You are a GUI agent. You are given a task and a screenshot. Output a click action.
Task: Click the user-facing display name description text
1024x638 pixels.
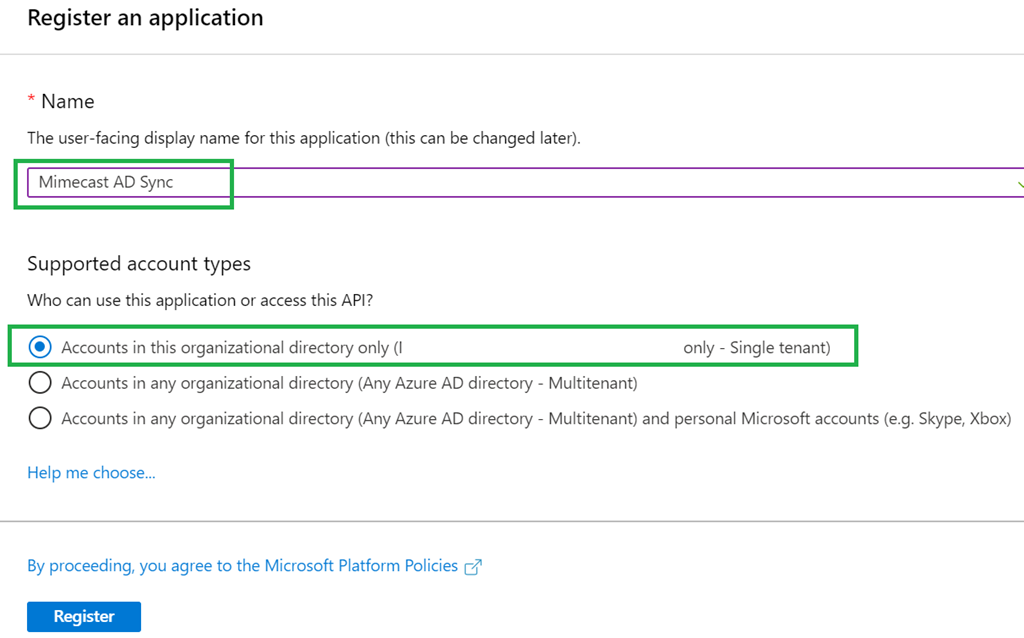point(304,138)
